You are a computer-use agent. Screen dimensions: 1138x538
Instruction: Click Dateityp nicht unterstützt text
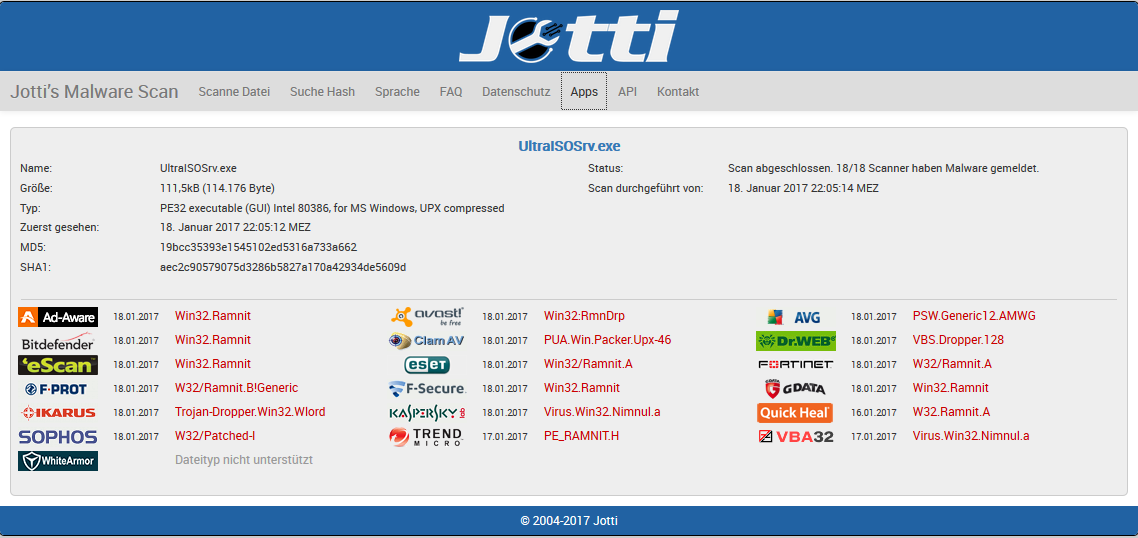tap(244, 460)
